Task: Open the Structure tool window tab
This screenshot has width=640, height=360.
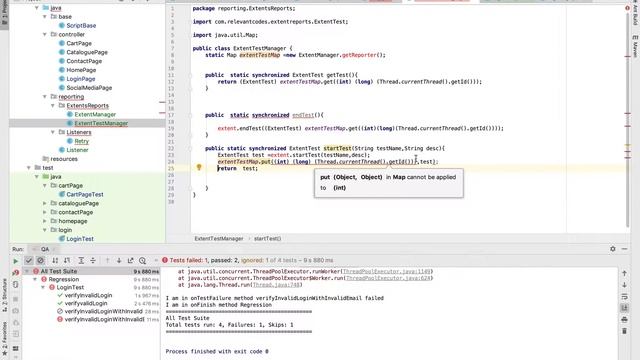Action: click(x=4, y=295)
